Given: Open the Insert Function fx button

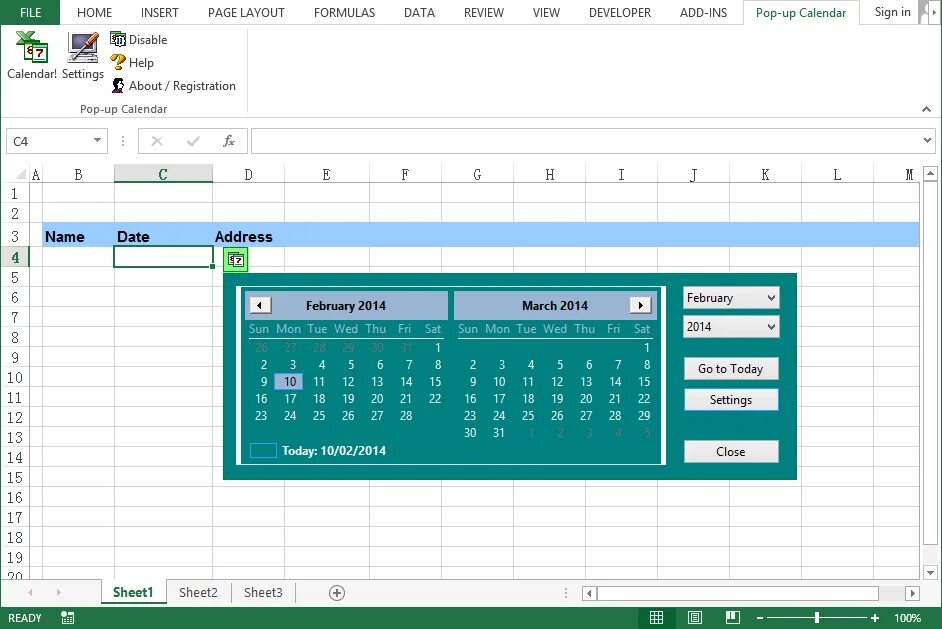Looking at the screenshot, I should [x=229, y=141].
